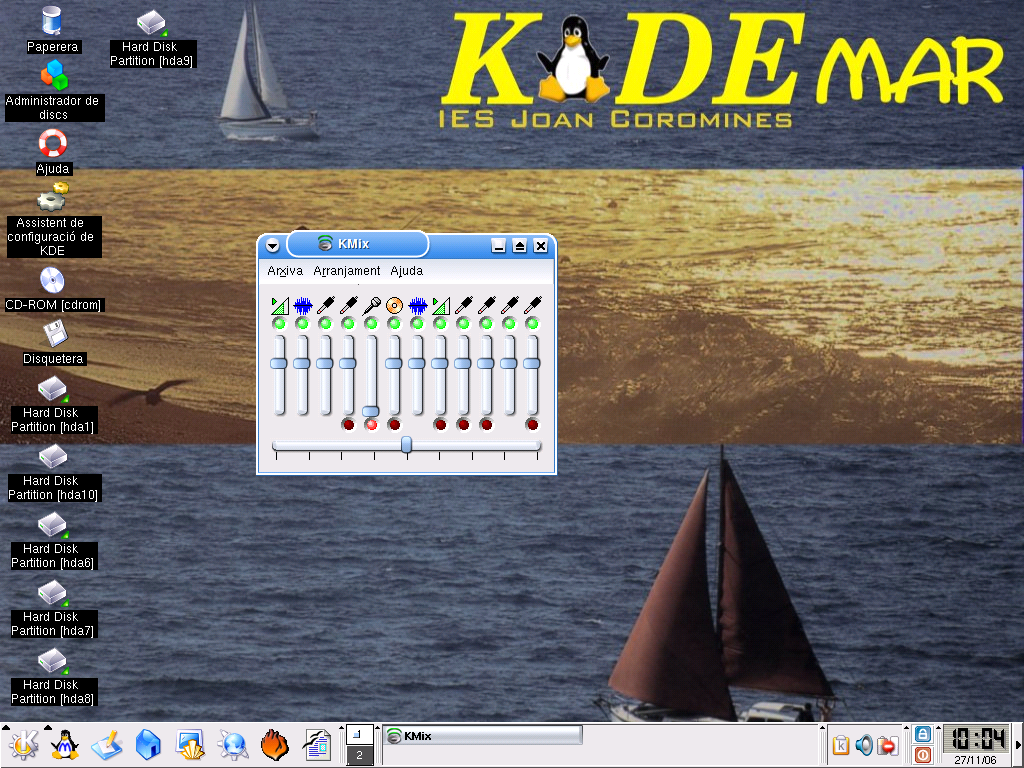
Task: Open the K menu launcher in the panel
Action: pyautogui.click(x=22, y=744)
